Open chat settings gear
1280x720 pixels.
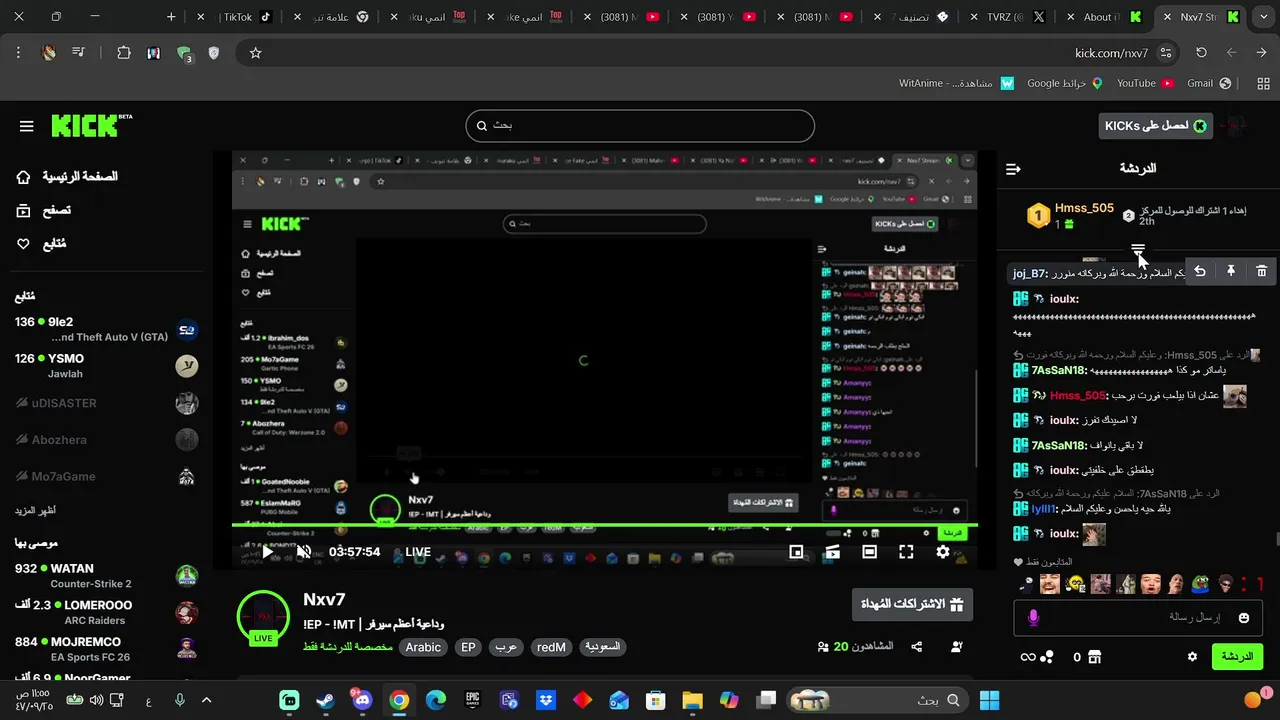[1192, 657]
